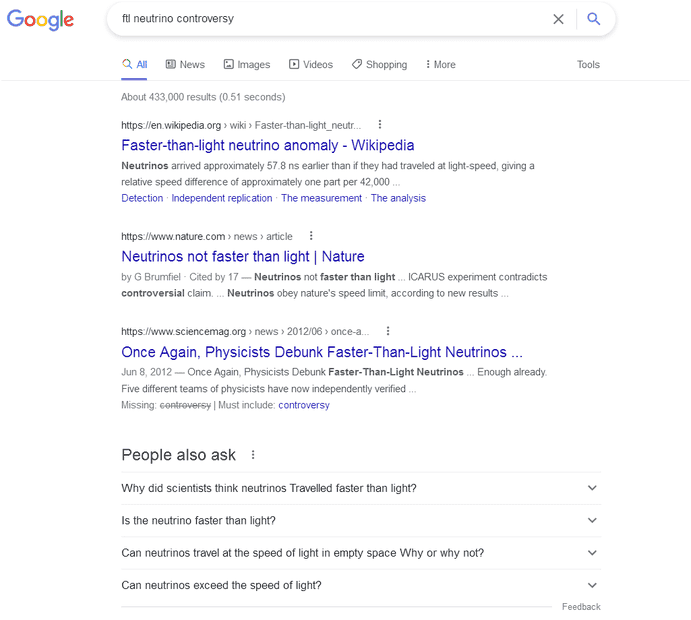Expand 'Is the neutrino faster than light?'
Image resolution: width=691 pixels, height=620 pixels.
(x=592, y=521)
